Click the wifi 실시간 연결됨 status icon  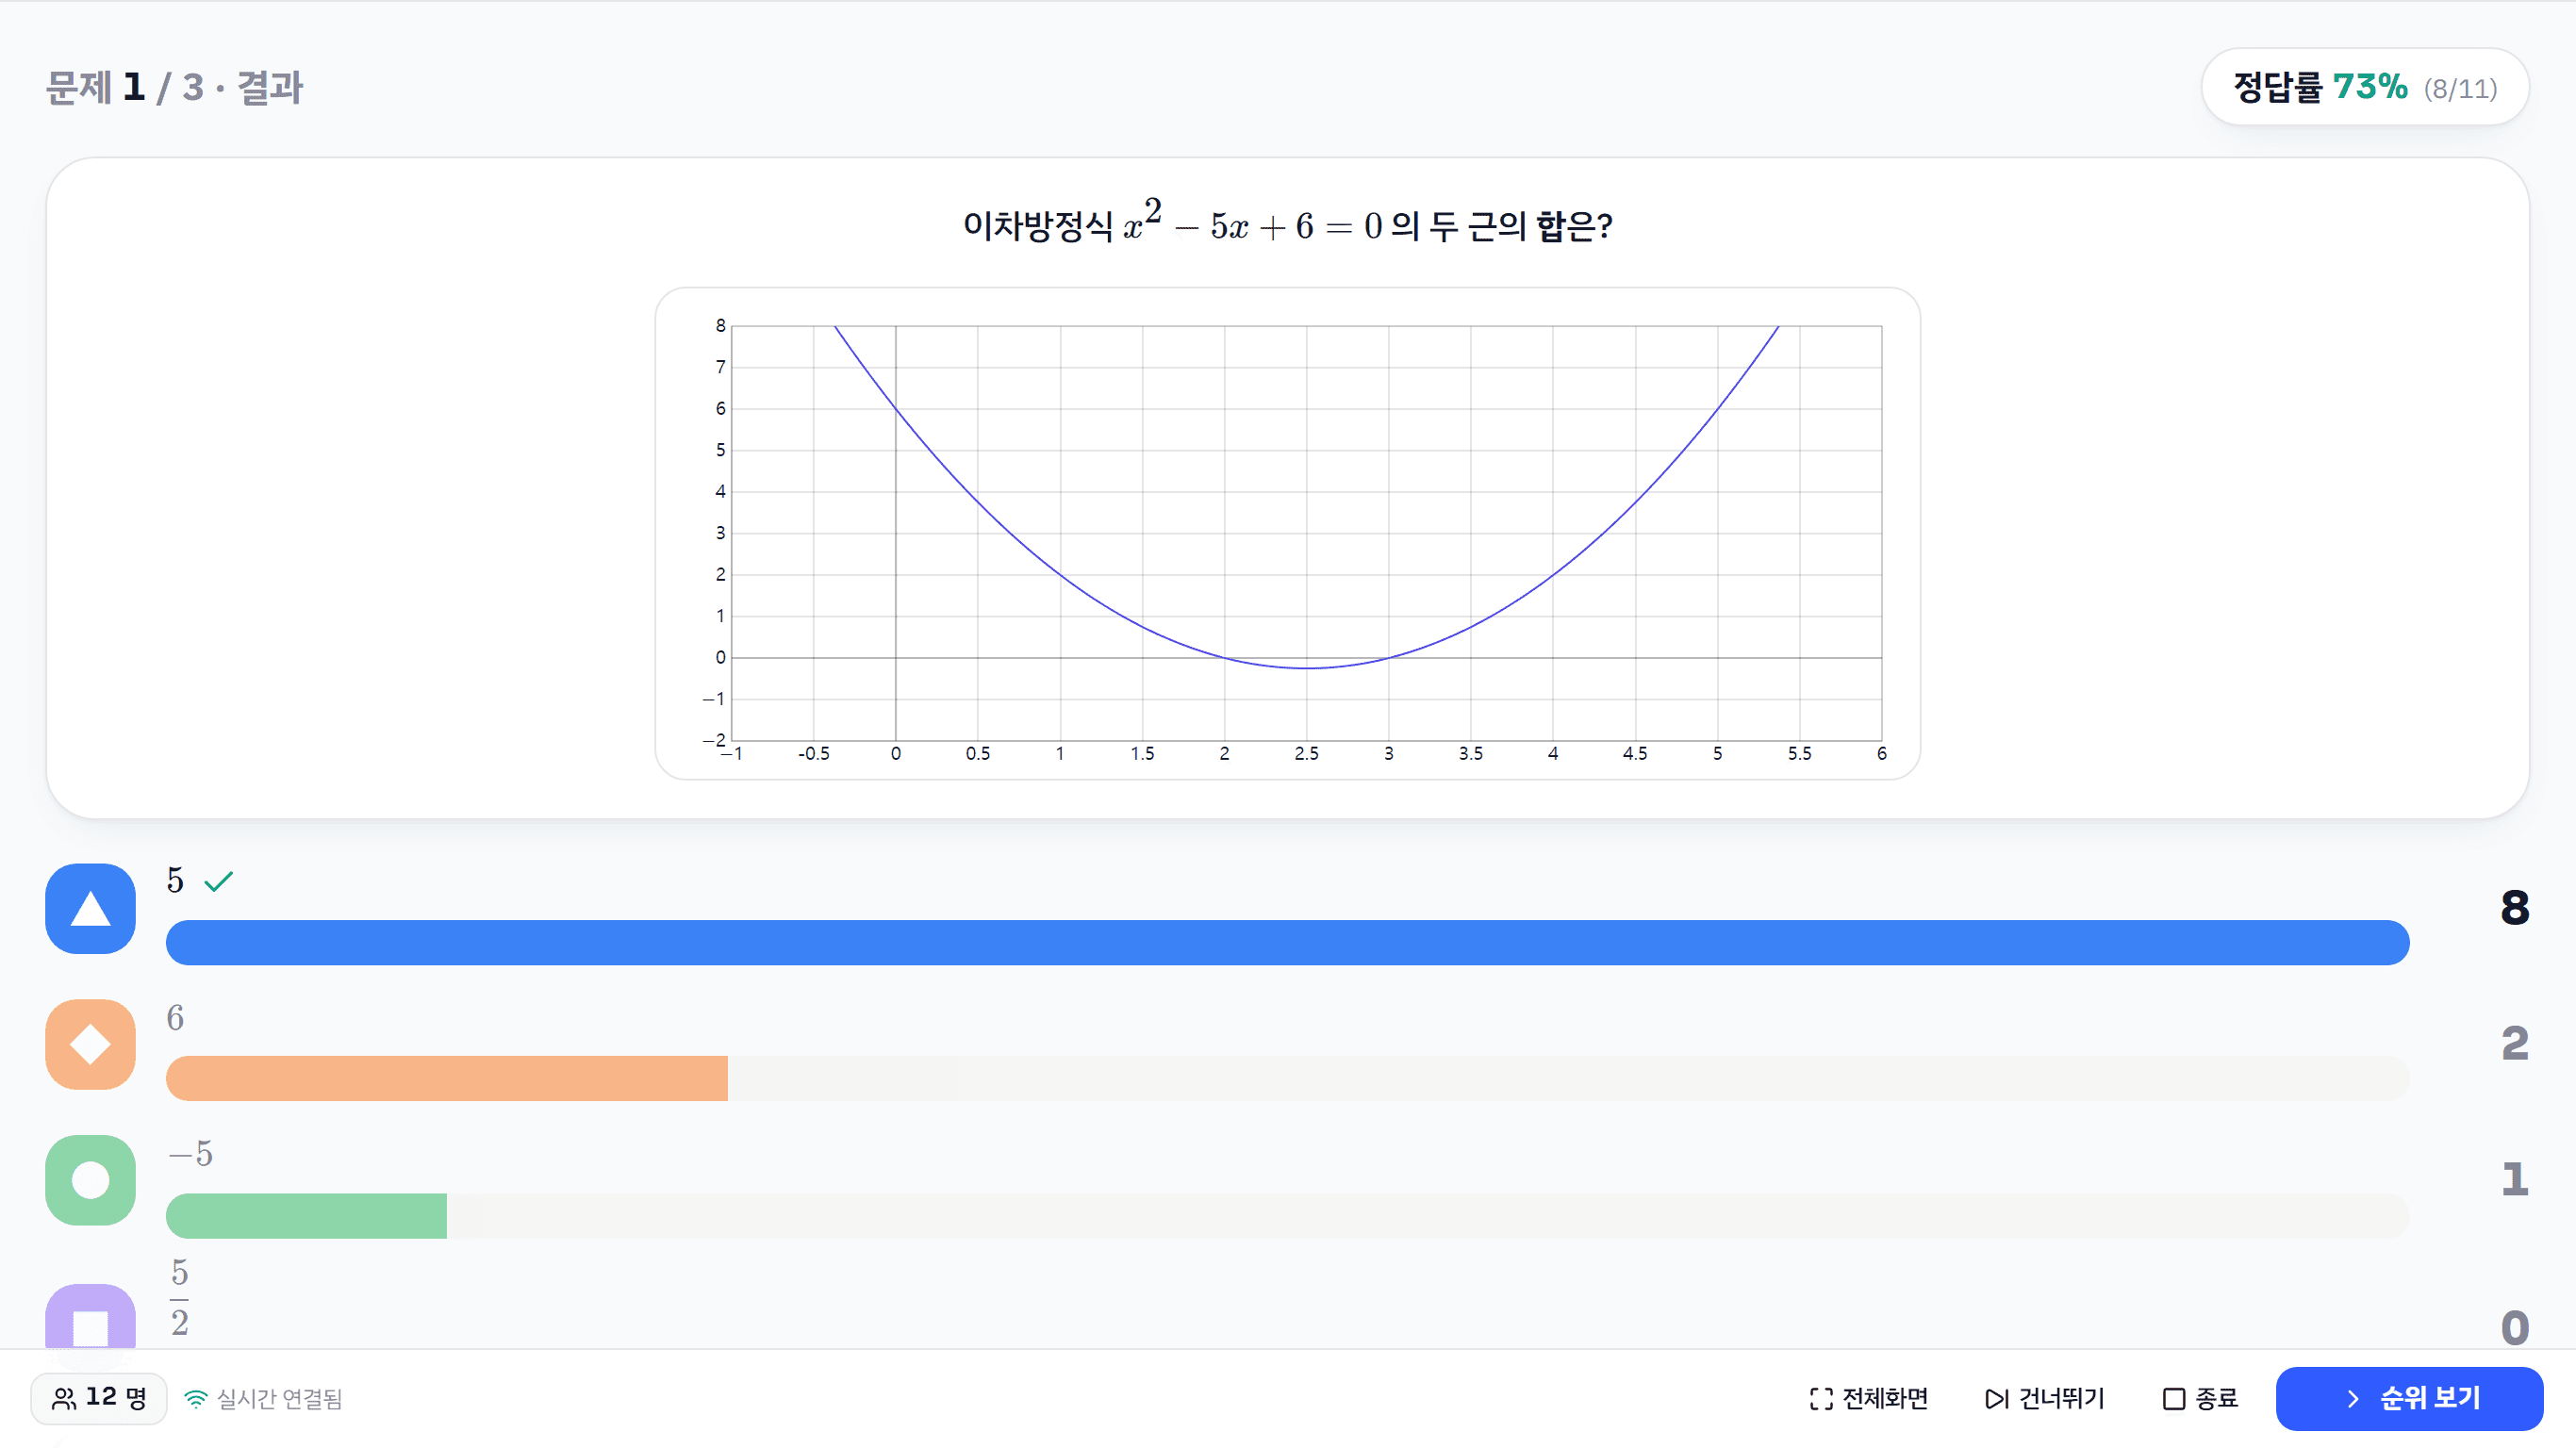pos(196,1399)
